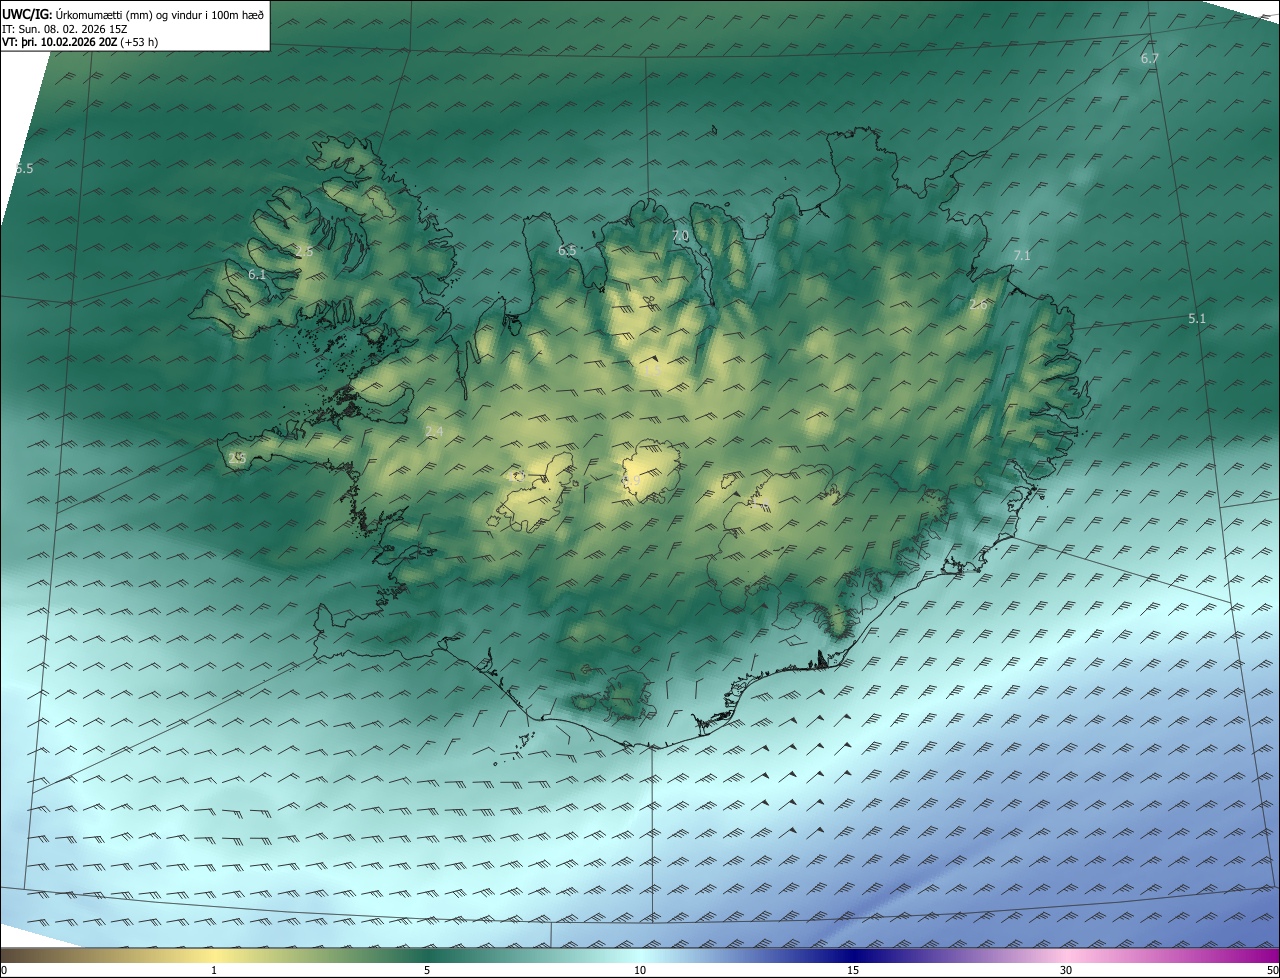The height and width of the screenshot is (978, 1280).
Task: Click the 7.1 value label on the map
Action: click(1021, 256)
